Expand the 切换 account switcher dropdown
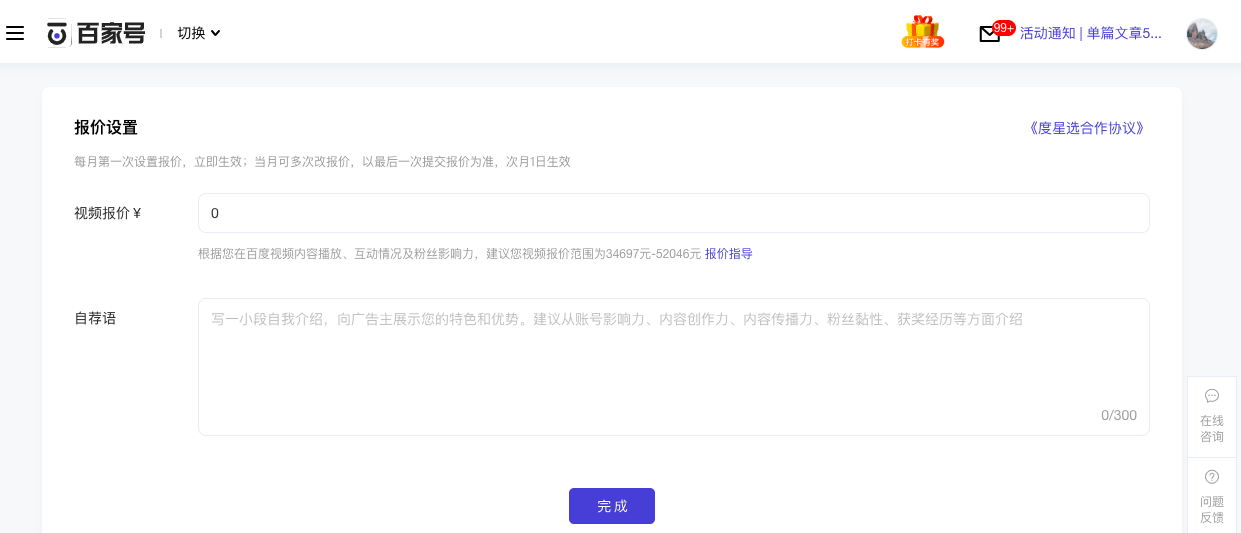Screen dimensions: 1241x533 (x=199, y=33)
